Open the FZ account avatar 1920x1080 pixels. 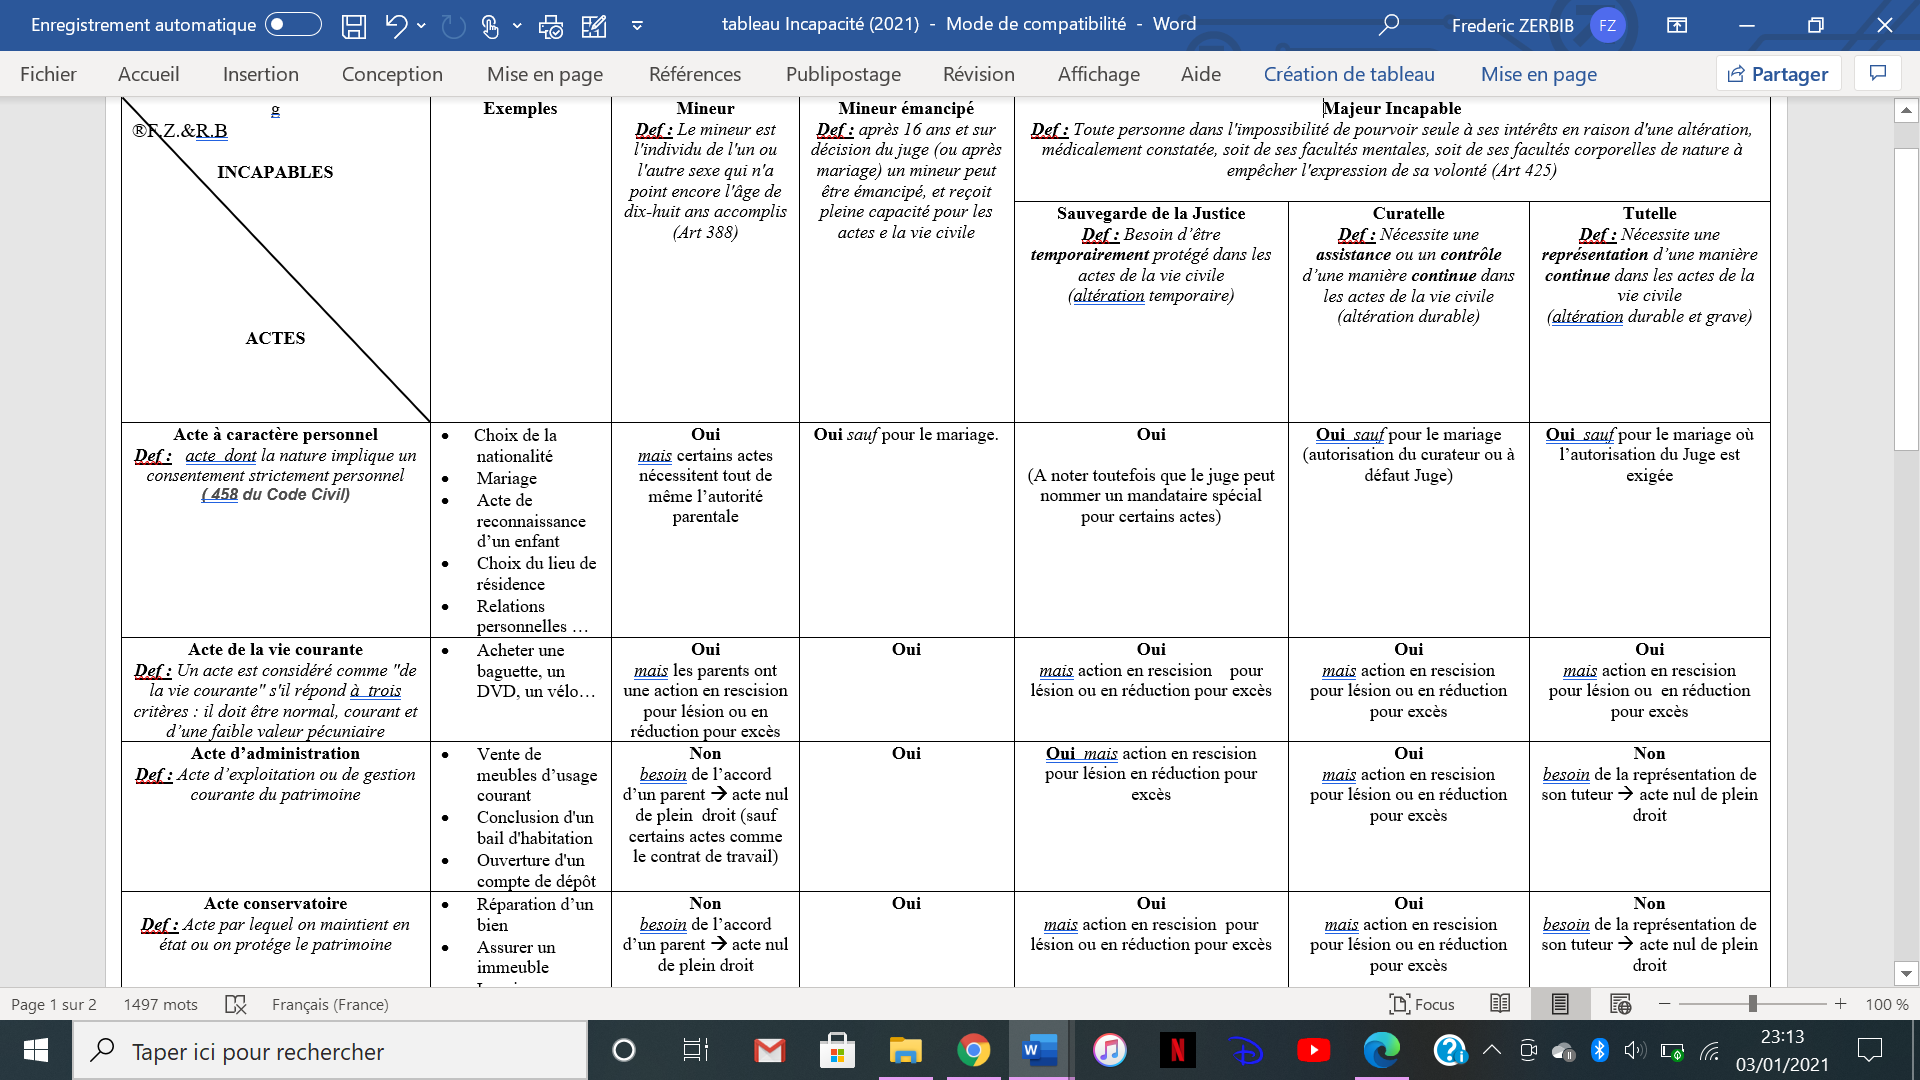tap(1607, 25)
